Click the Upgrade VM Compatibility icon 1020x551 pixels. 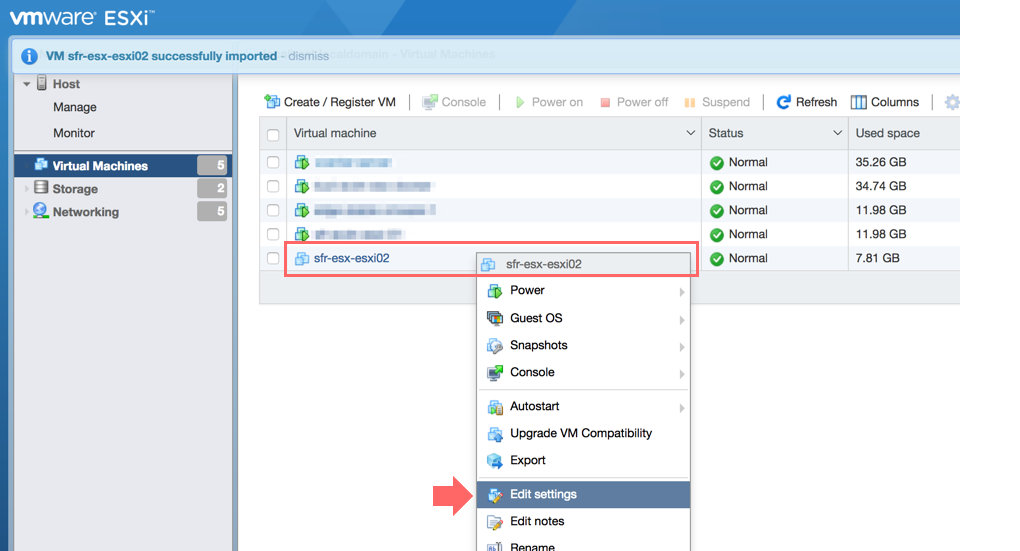(x=495, y=434)
